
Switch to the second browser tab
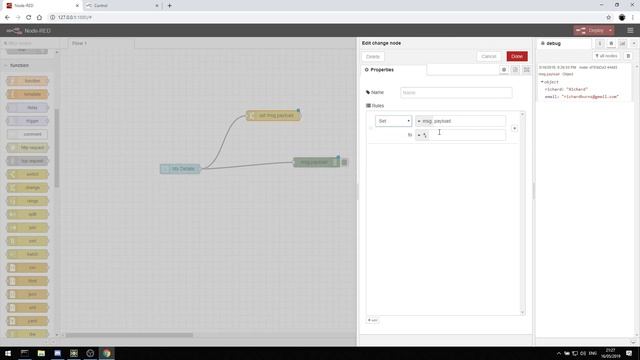coord(122,6)
